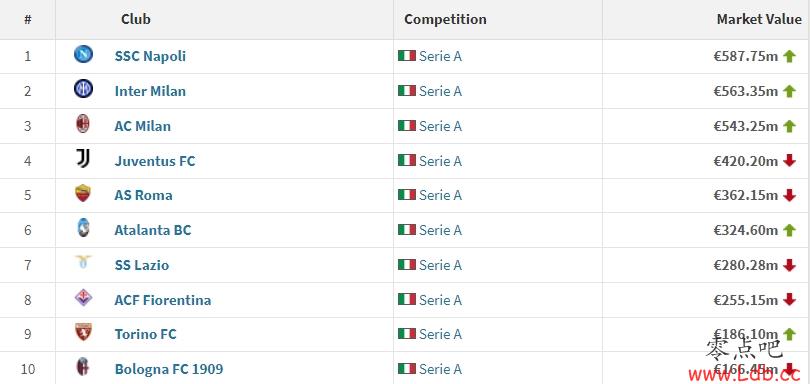Click Italian flag in AC Milan row
The width and height of the screenshot is (810, 384).
(407, 126)
